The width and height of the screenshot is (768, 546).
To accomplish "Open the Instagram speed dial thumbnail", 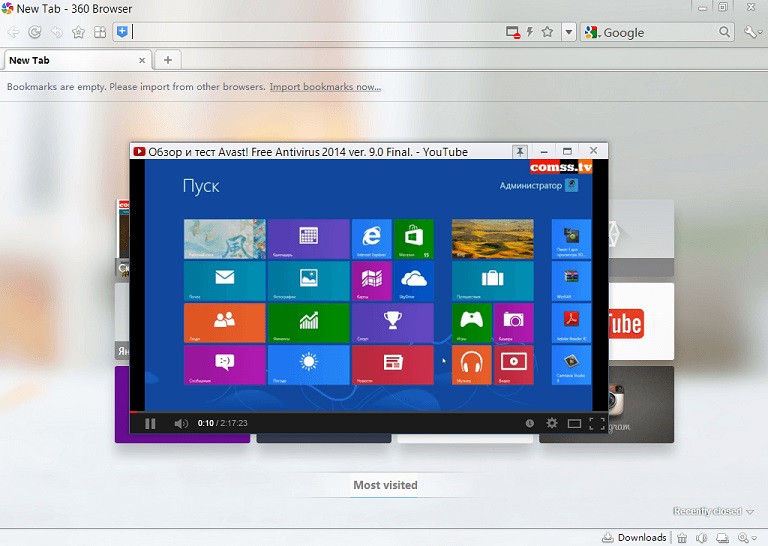I will pos(641,404).
